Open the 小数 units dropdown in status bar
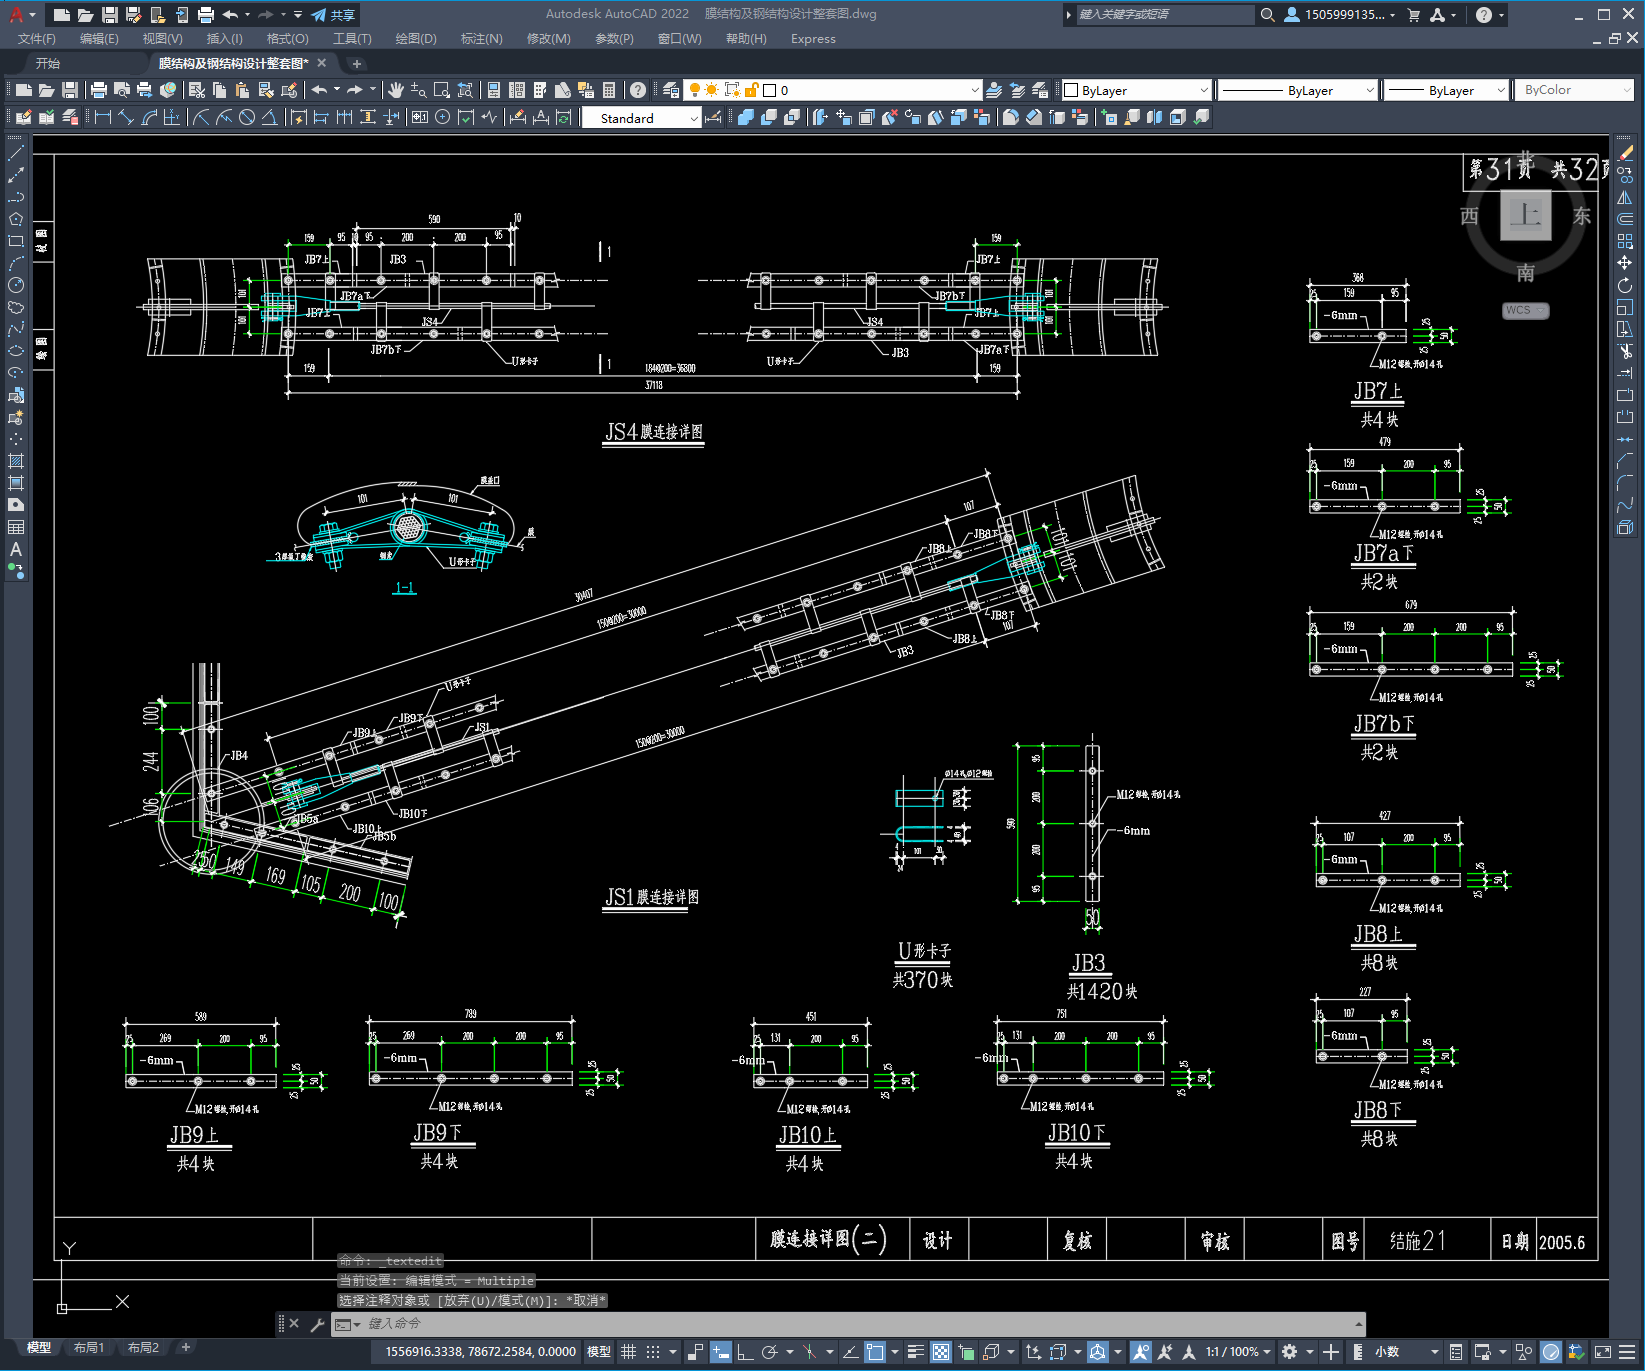This screenshot has height=1371, width=1645. point(1407,1352)
